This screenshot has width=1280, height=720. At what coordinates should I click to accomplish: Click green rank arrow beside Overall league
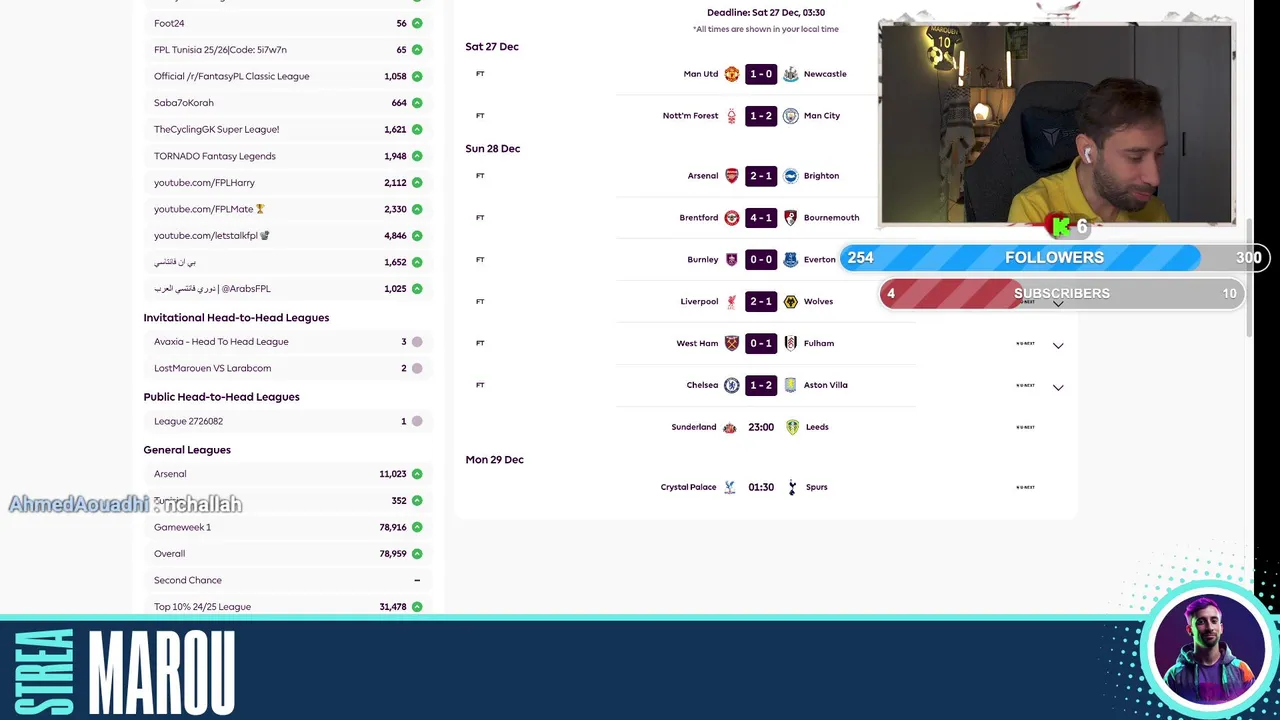(x=417, y=554)
